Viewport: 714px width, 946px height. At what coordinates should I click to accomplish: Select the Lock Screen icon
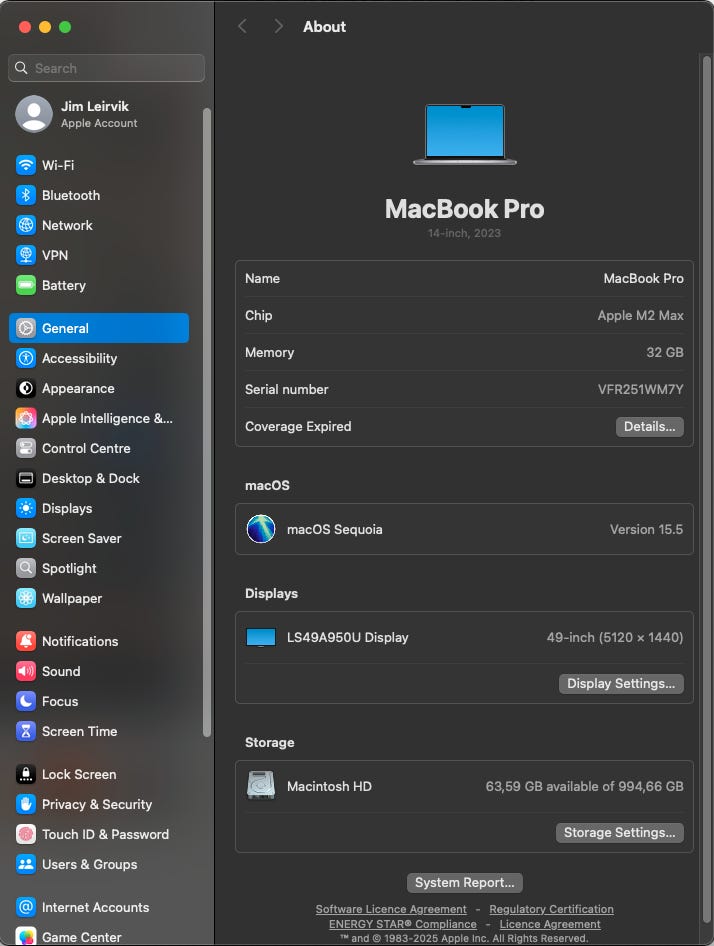click(x=25, y=774)
